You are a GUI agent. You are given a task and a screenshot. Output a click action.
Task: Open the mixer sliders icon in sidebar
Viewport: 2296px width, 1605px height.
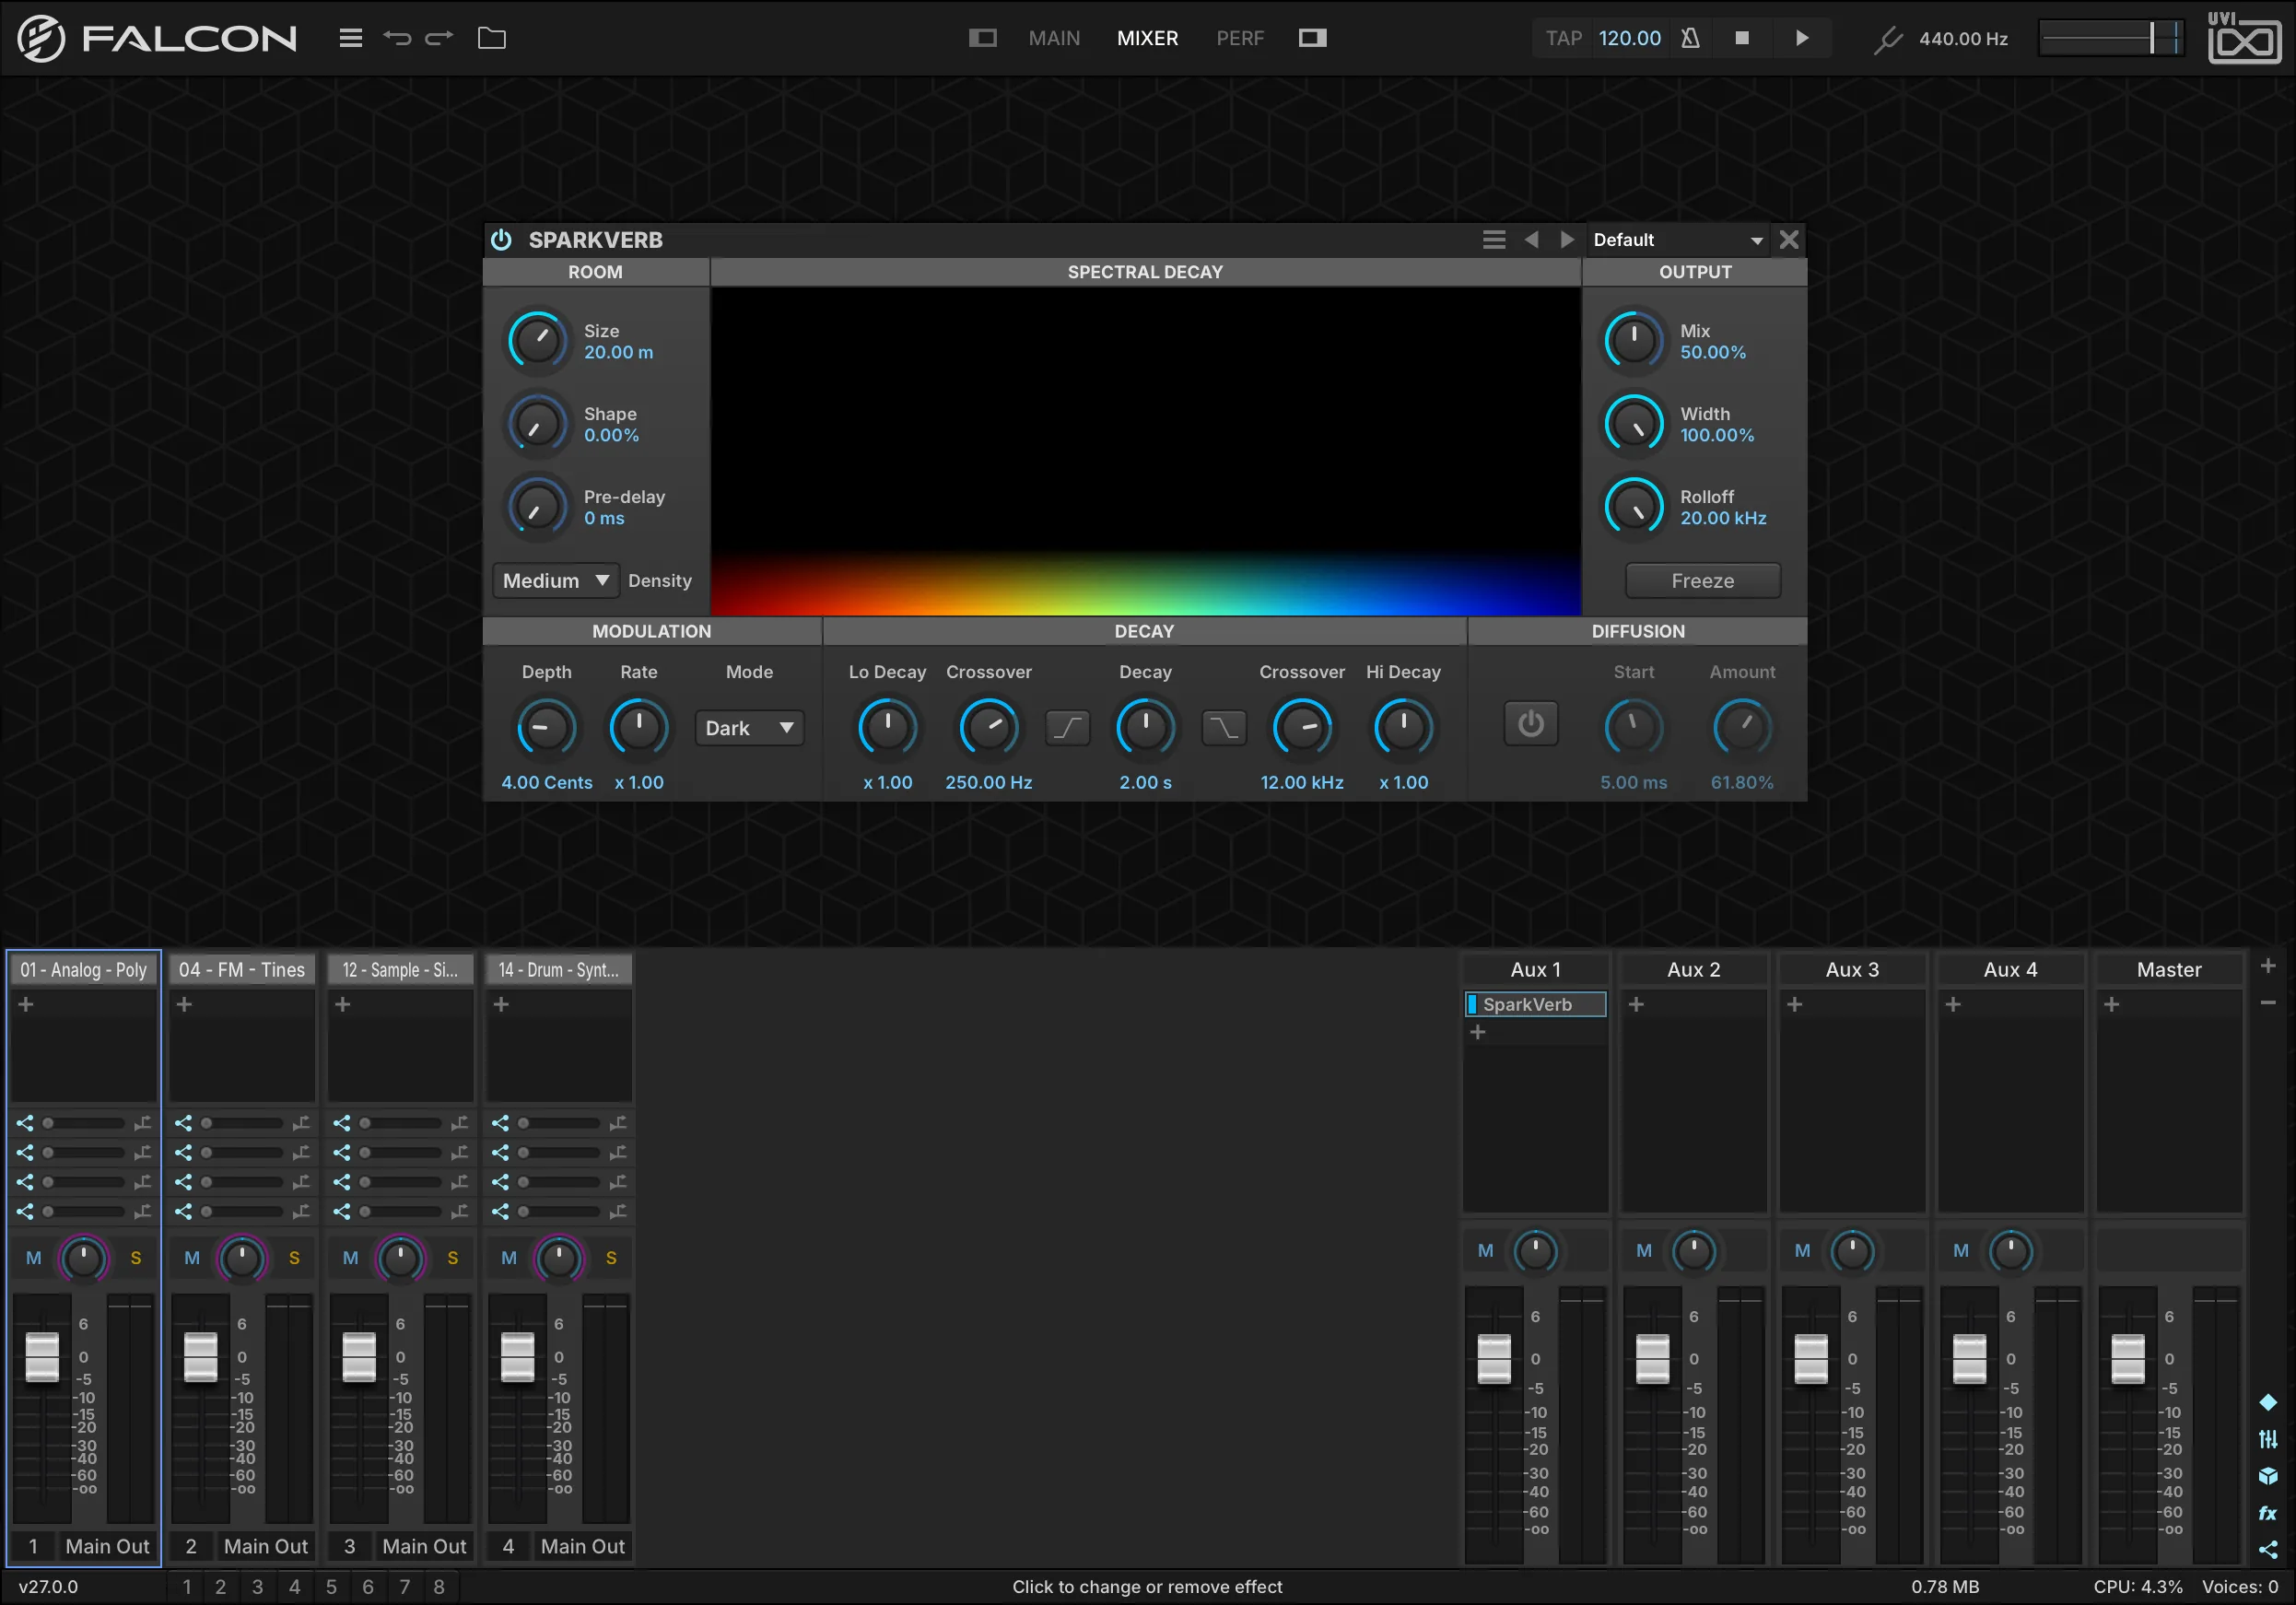[x=2267, y=1439]
